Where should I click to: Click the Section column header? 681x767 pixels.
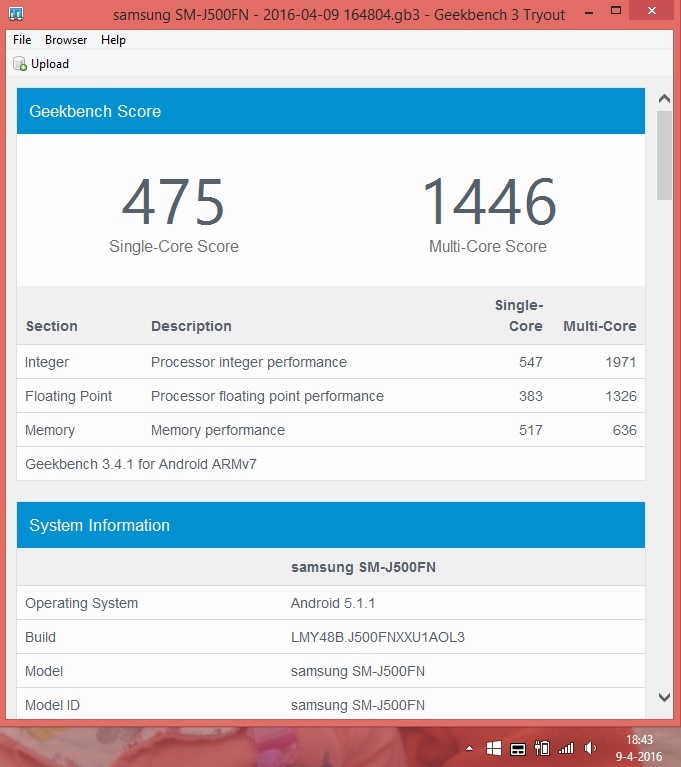click(51, 326)
